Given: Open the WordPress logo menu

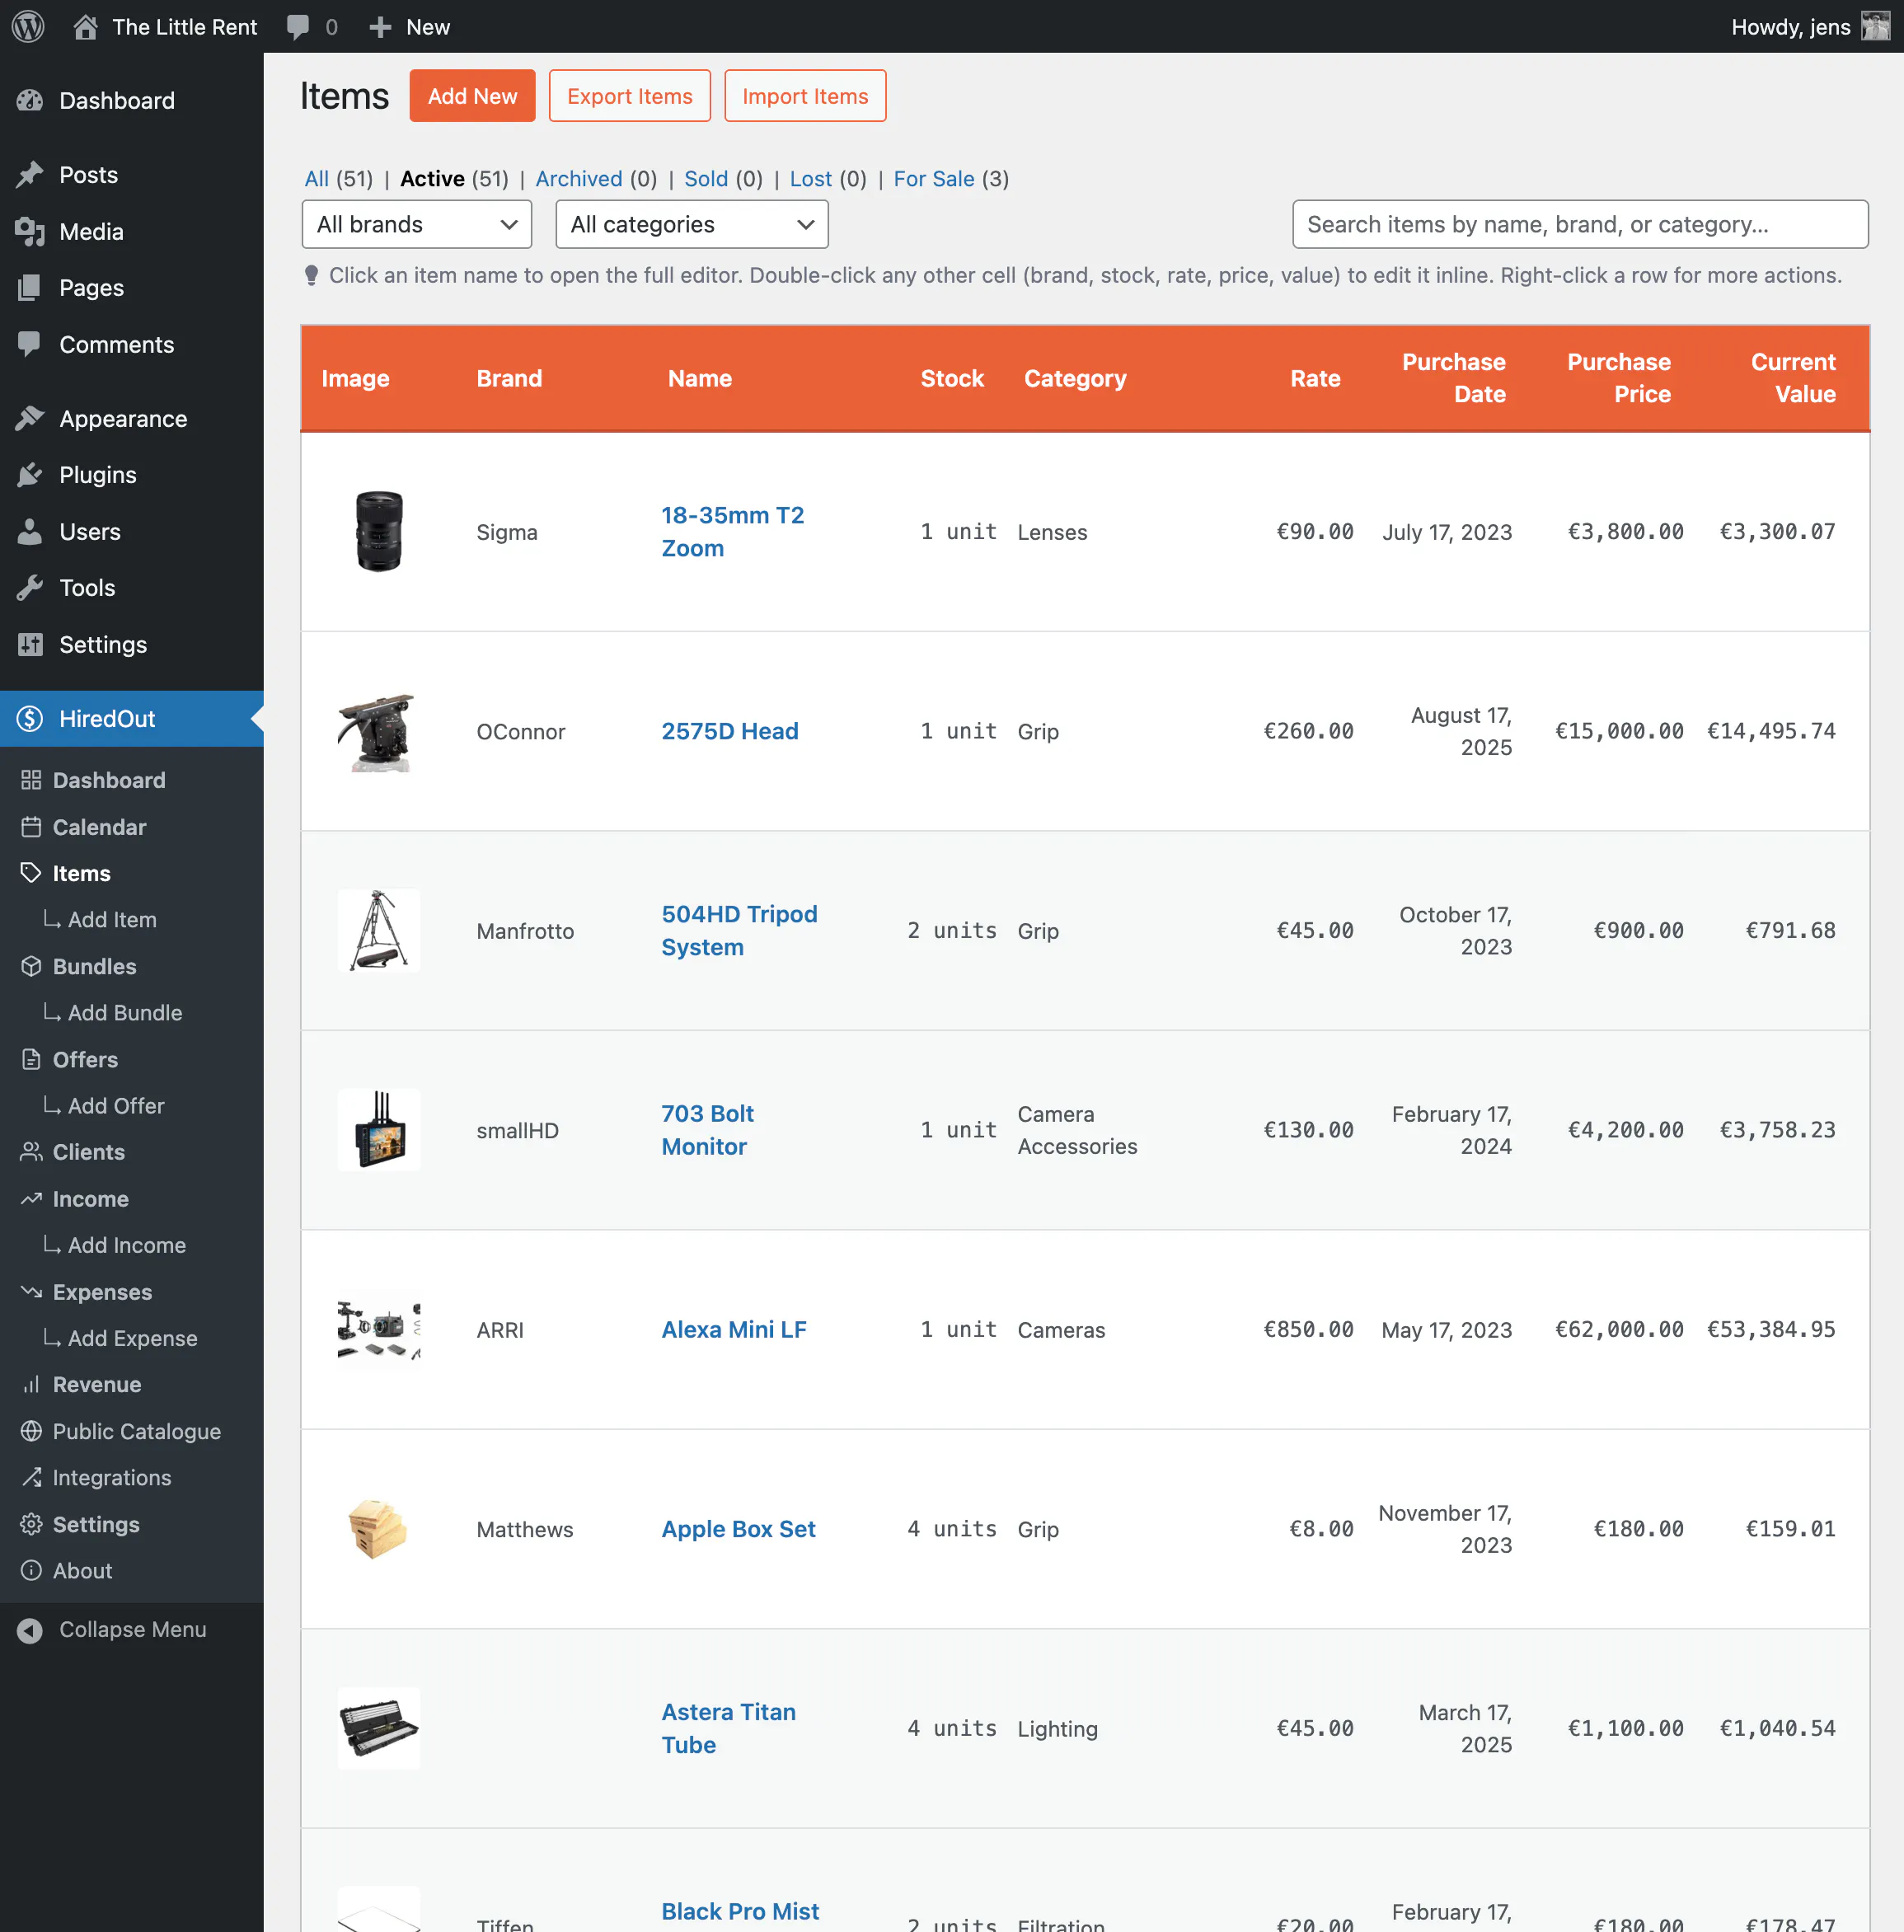Looking at the screenshot, I should point(28,26).
